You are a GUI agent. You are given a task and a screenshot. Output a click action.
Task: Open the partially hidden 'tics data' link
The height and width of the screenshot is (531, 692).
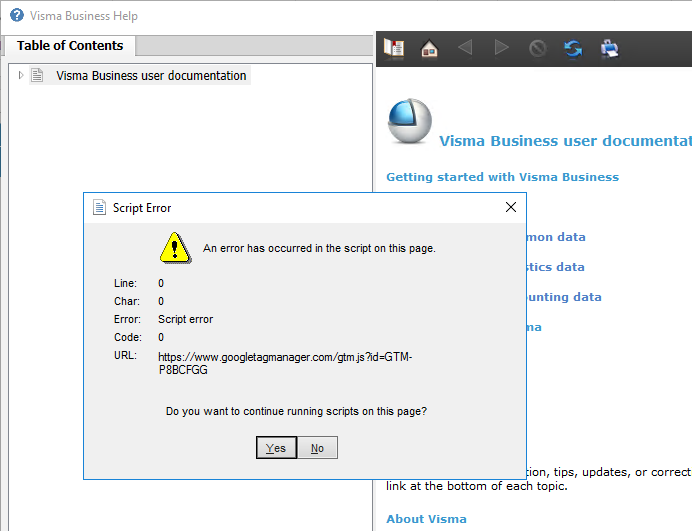[556, 267]
